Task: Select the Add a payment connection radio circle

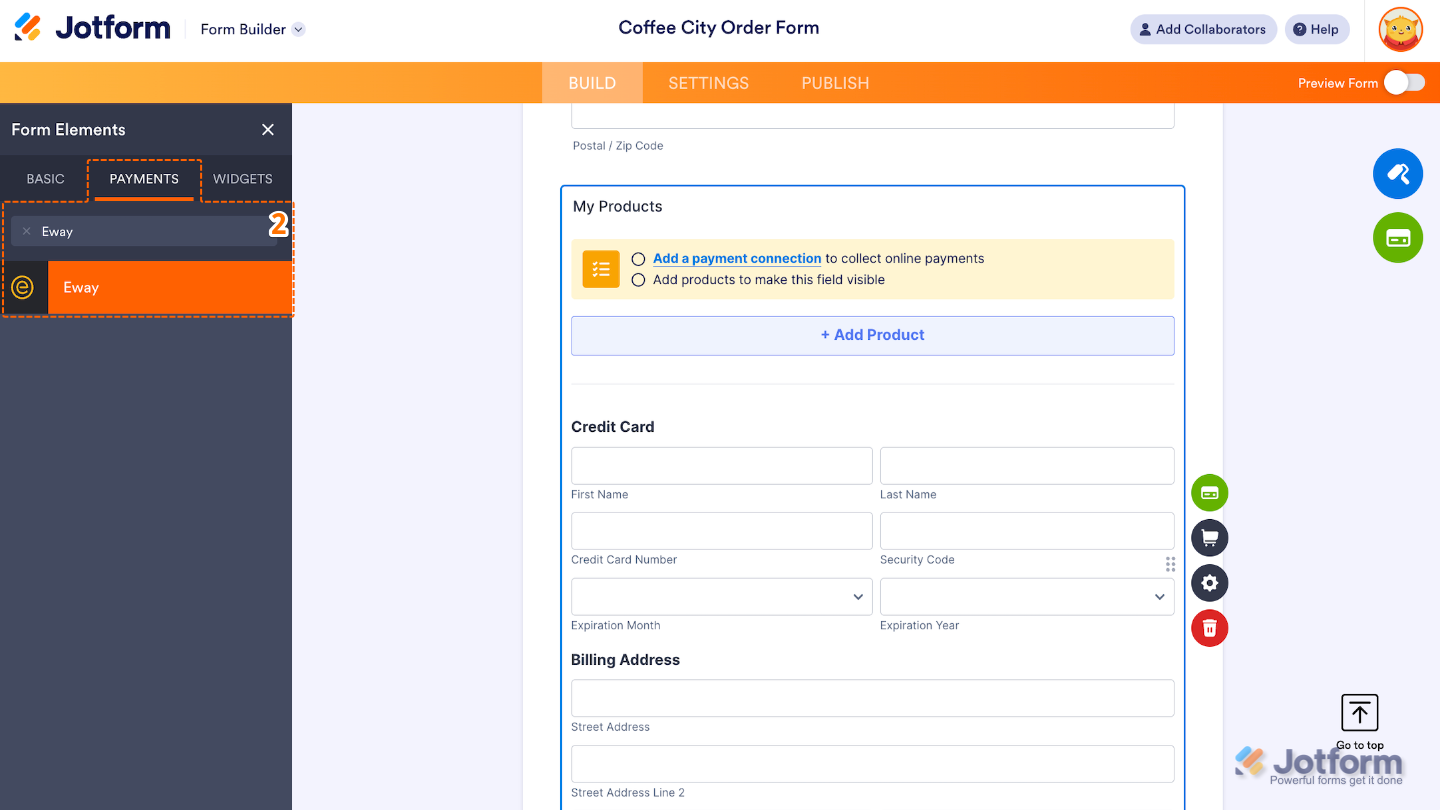Action: pyautogui.click(x=638, y=259)
